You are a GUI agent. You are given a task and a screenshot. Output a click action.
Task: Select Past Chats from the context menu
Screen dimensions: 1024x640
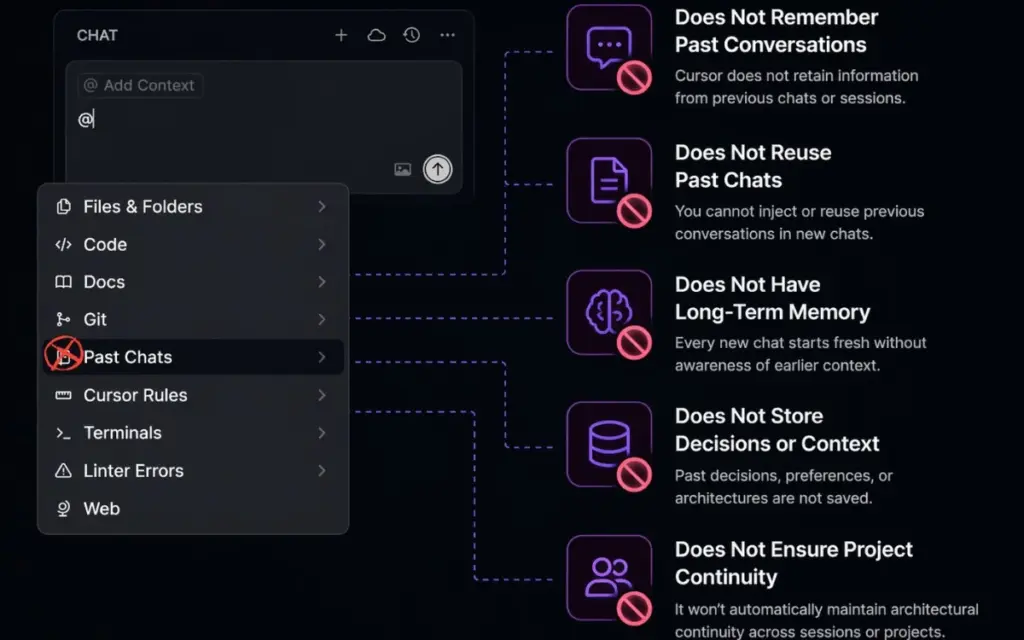tap(128, 357)
